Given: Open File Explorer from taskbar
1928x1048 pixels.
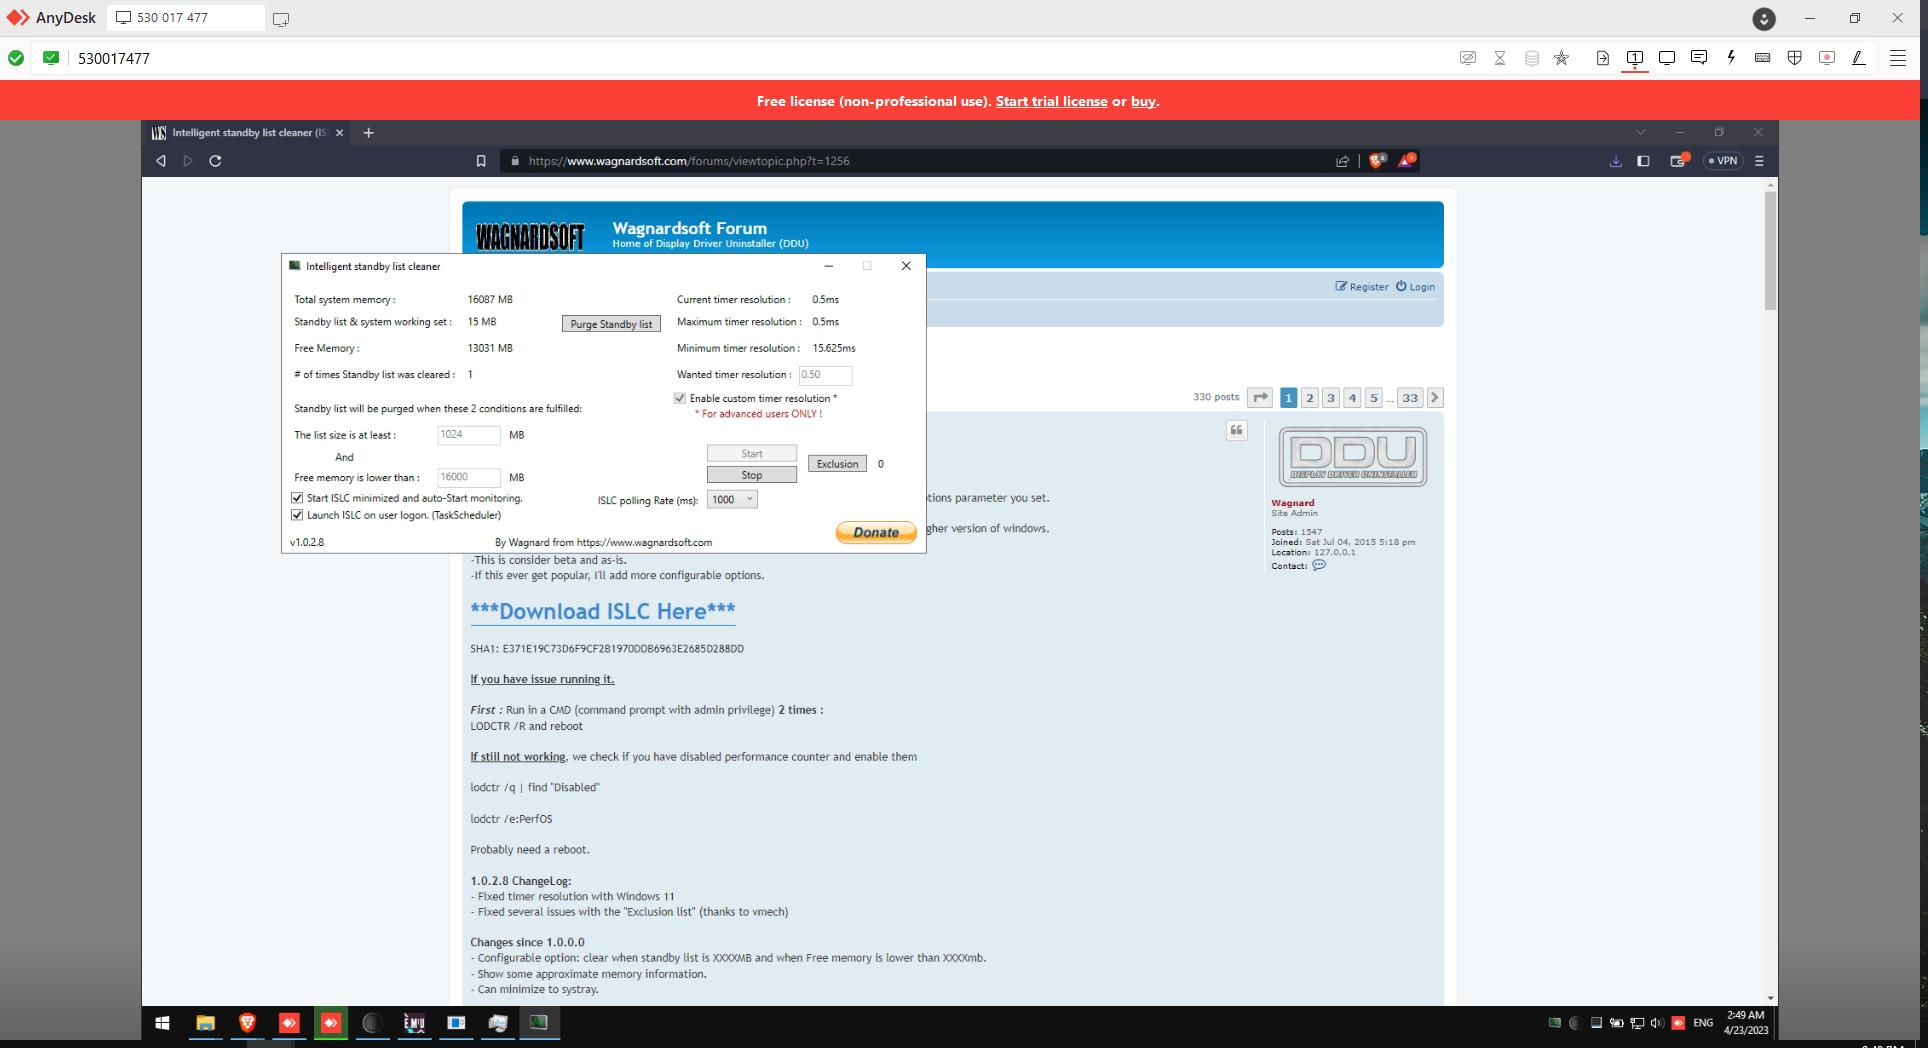Looking at the screenshot, I should tap(205, 1023).
